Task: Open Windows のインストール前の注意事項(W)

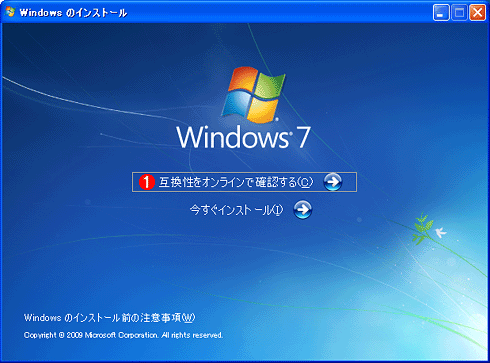Action: tap(109, 318)
